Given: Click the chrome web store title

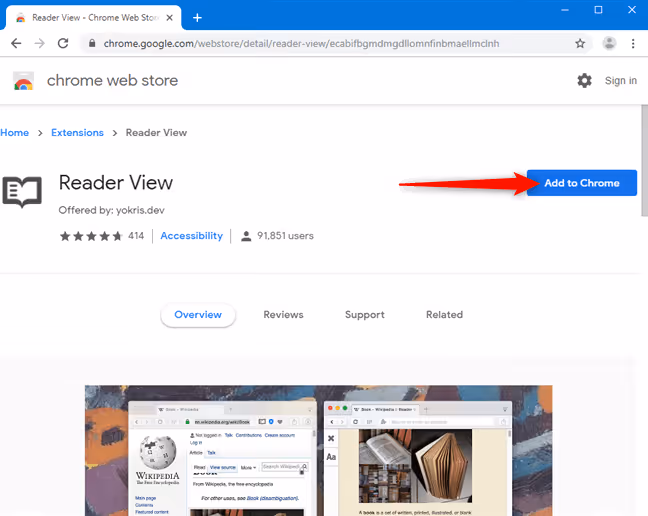Looking at the screenshot, I should pos(112,81).
